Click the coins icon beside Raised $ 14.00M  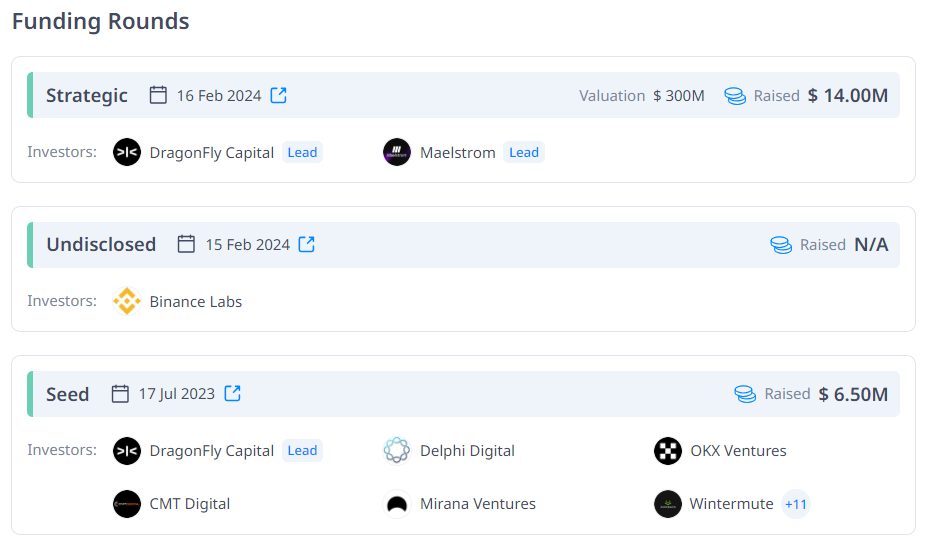pyautogui.click(x=735, y=96)
